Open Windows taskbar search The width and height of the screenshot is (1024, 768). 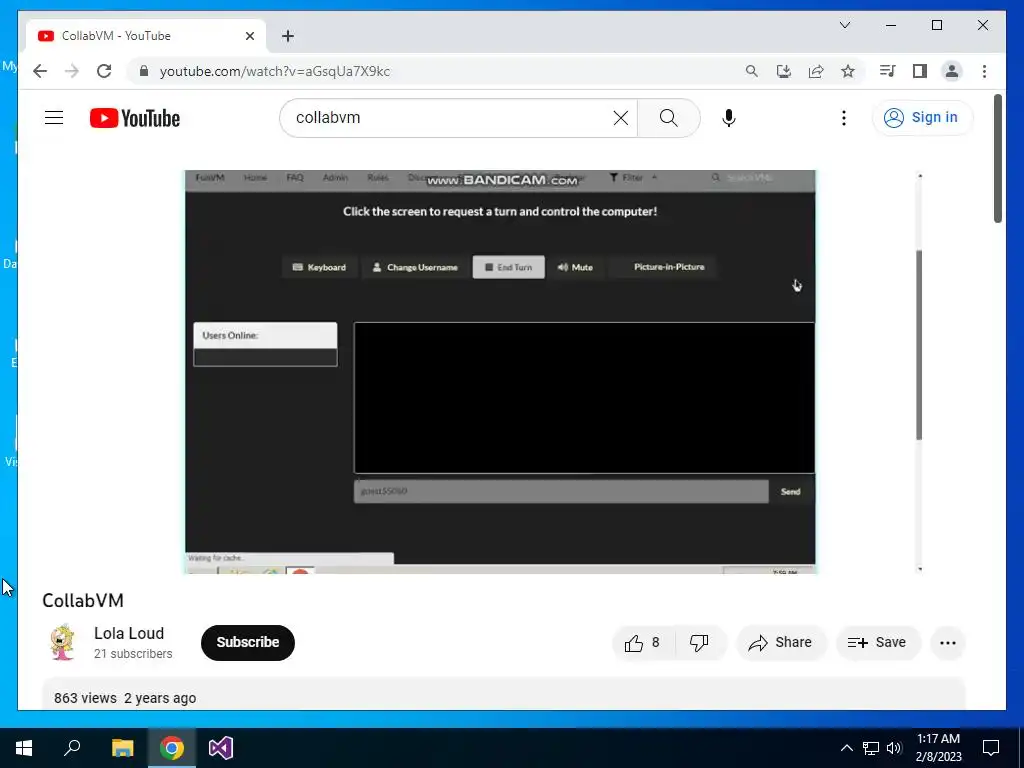point(72,748)
